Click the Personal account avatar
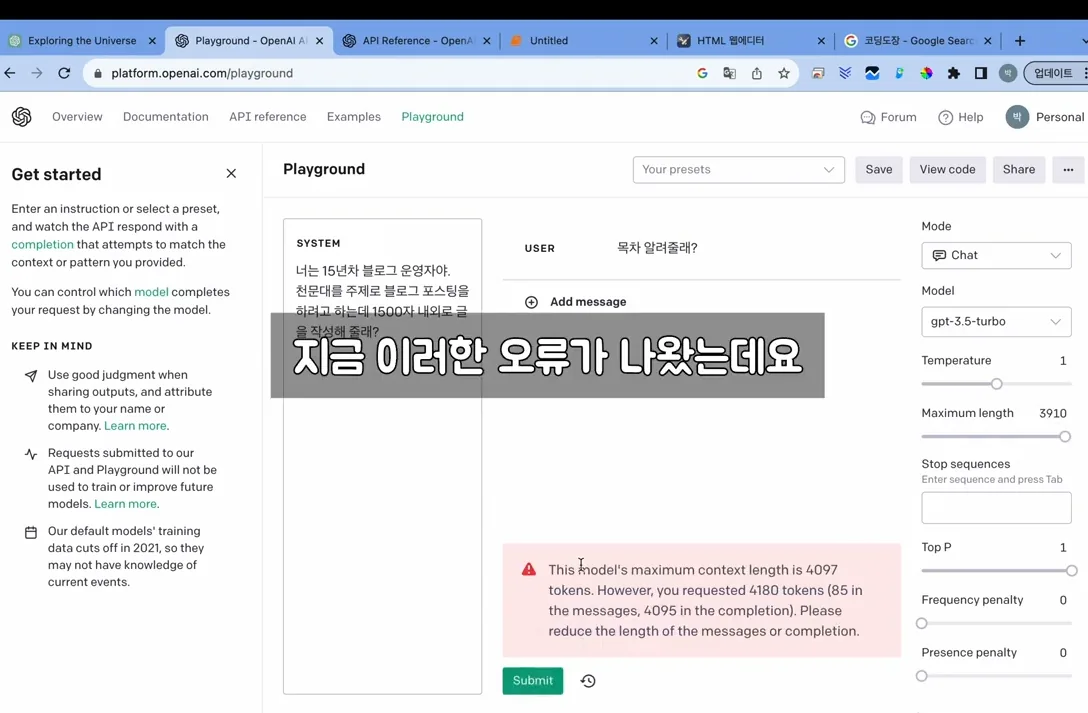 click(1017, 117)
